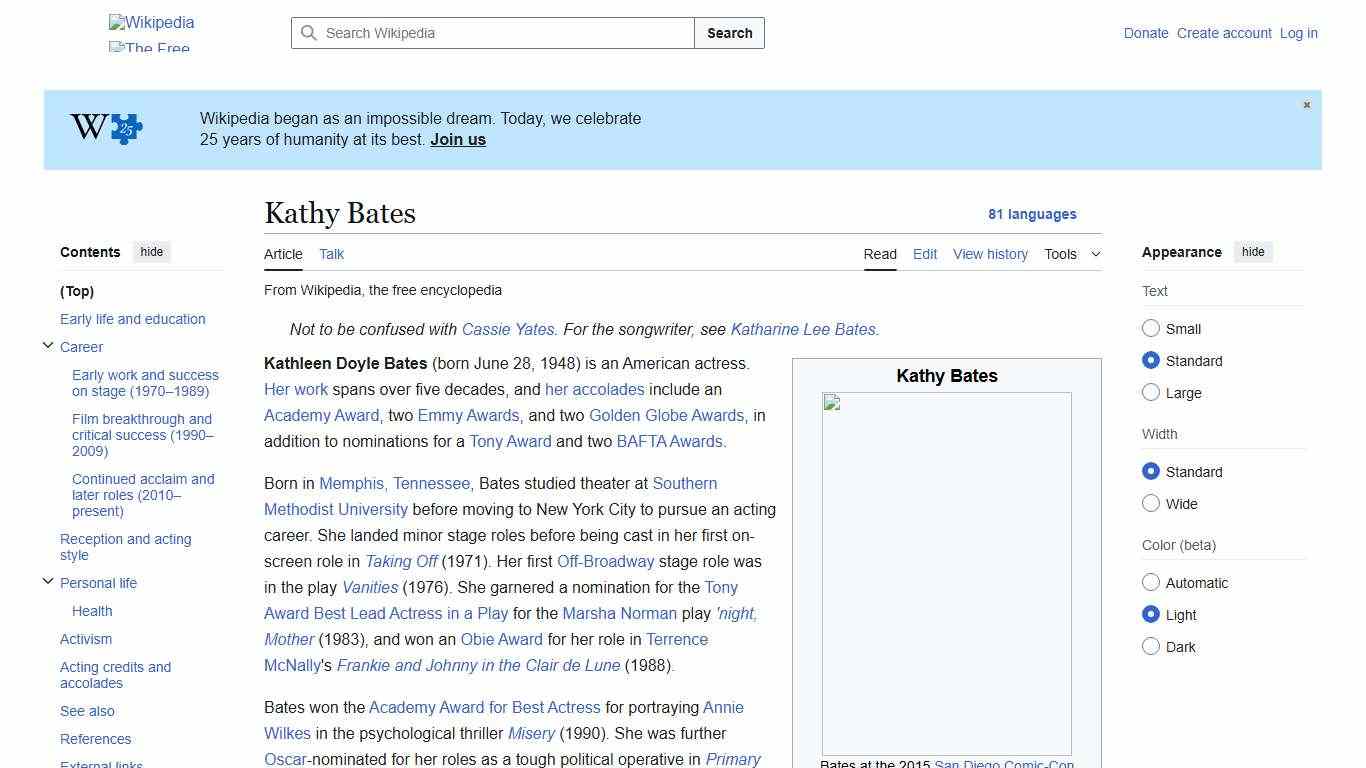Open the Academy Award article link
1366x768 pixels.
coord(321,415)
